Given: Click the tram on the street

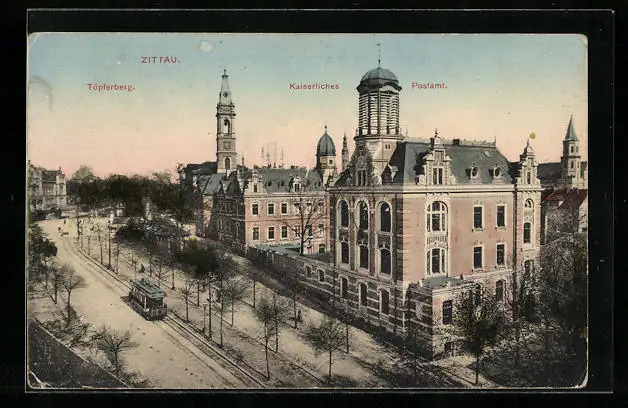Looking at the screenshot, I should pyautogui.click(x=147, y=297).
